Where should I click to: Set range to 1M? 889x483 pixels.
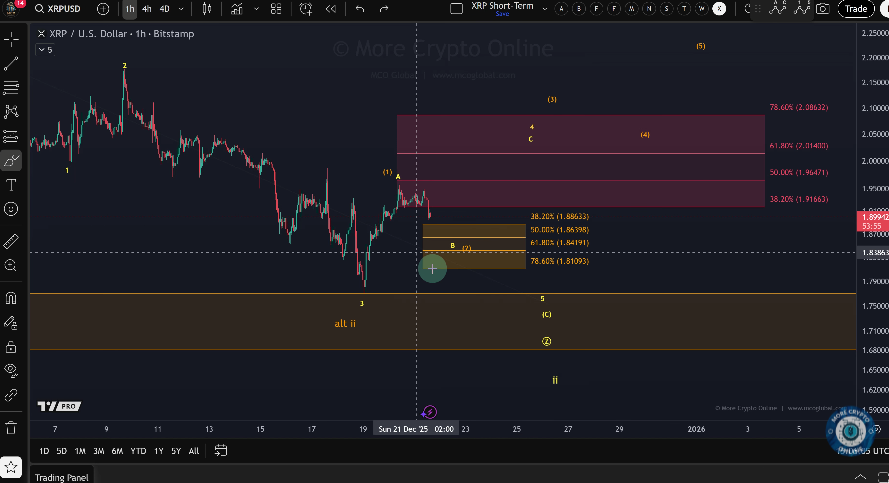pyautogui.click(x=80, y=451)
